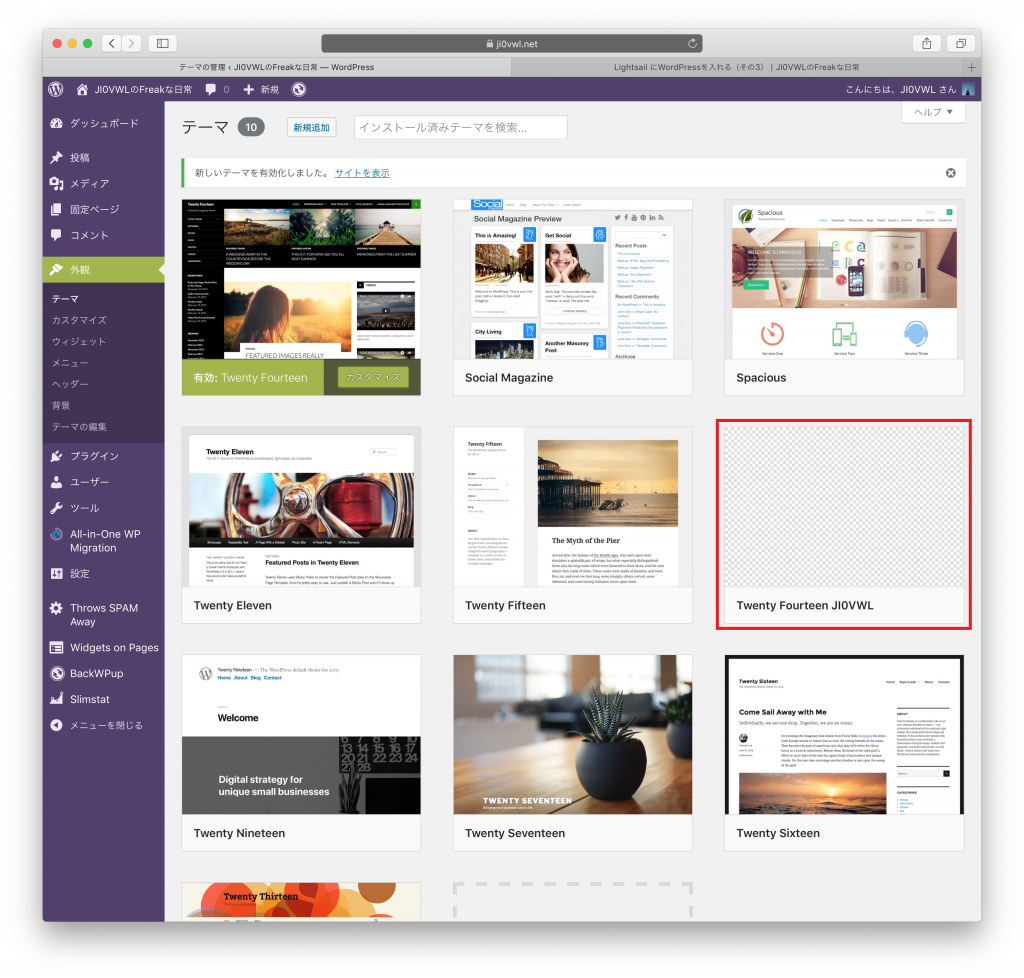Click the ユーザー user icon
Screen dimensions: 1024x978
[57, 482]
